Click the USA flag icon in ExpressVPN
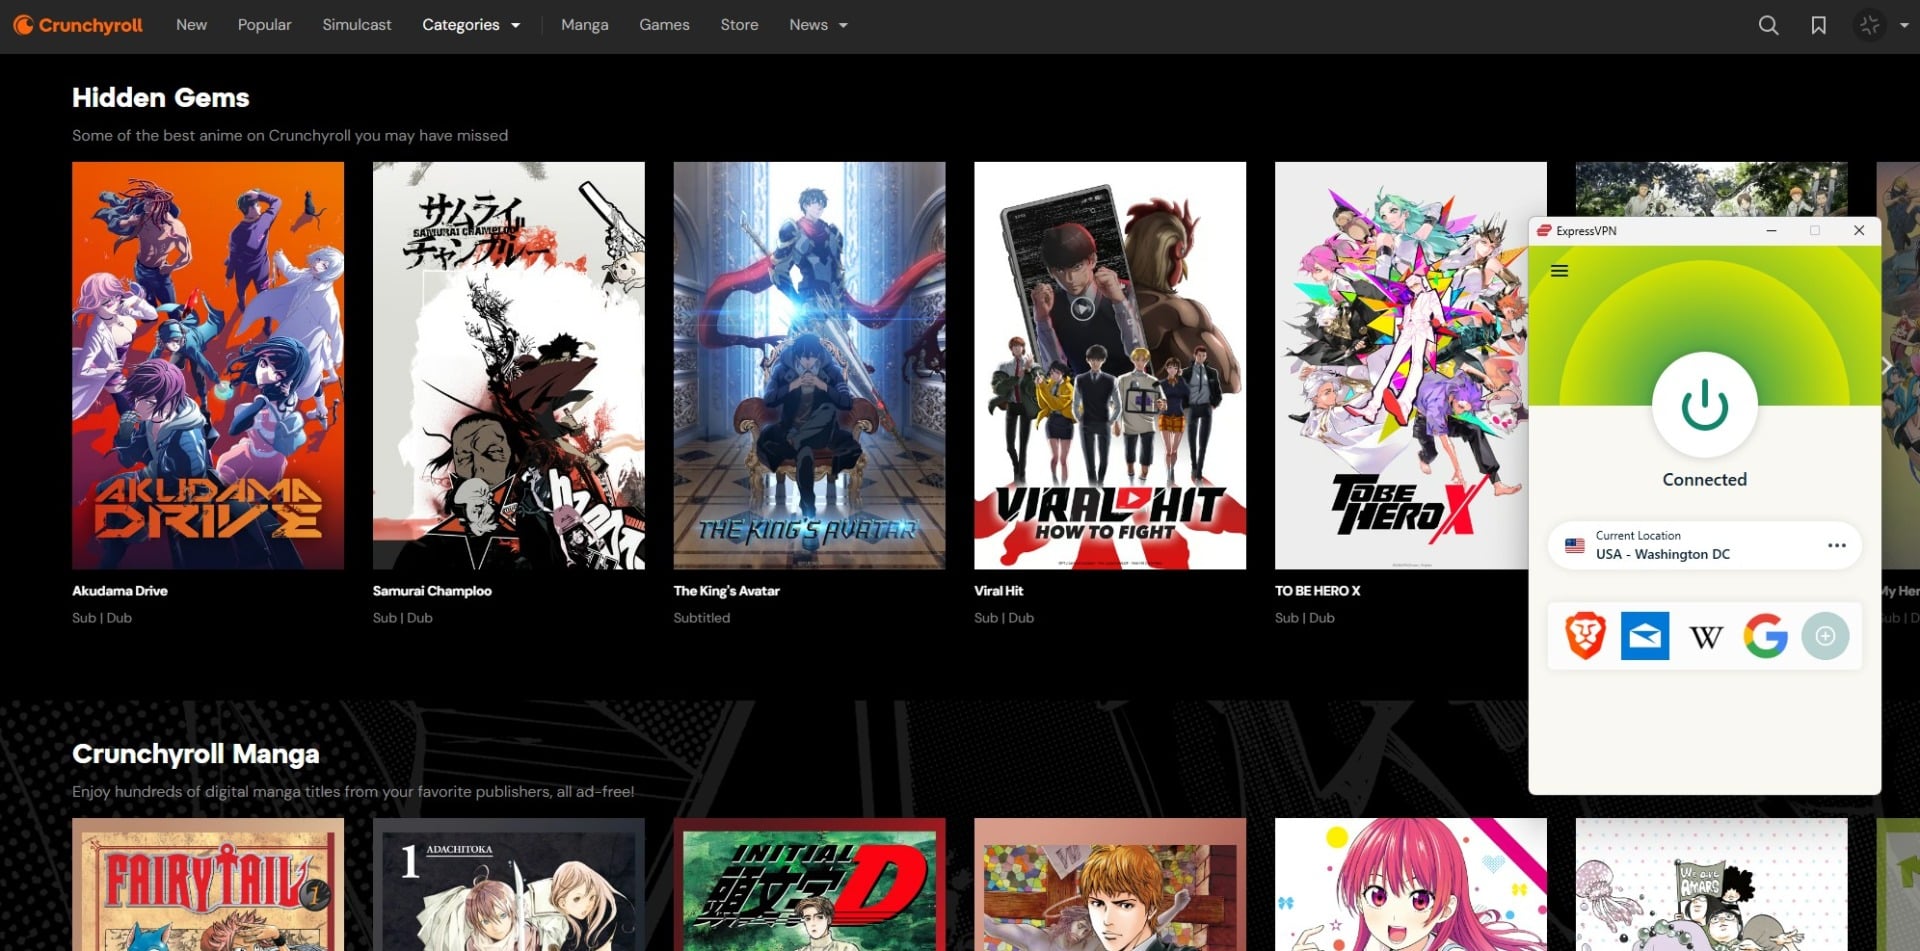 point(1574,546)
